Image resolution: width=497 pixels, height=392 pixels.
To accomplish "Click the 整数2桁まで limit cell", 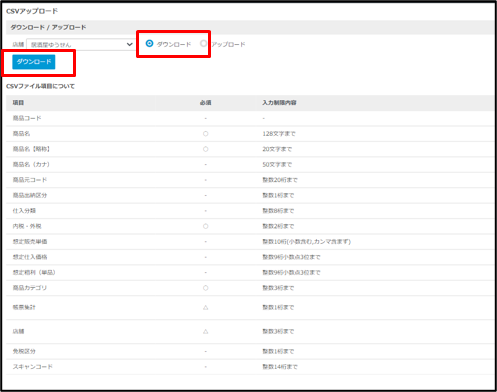I will pos(278,226).
